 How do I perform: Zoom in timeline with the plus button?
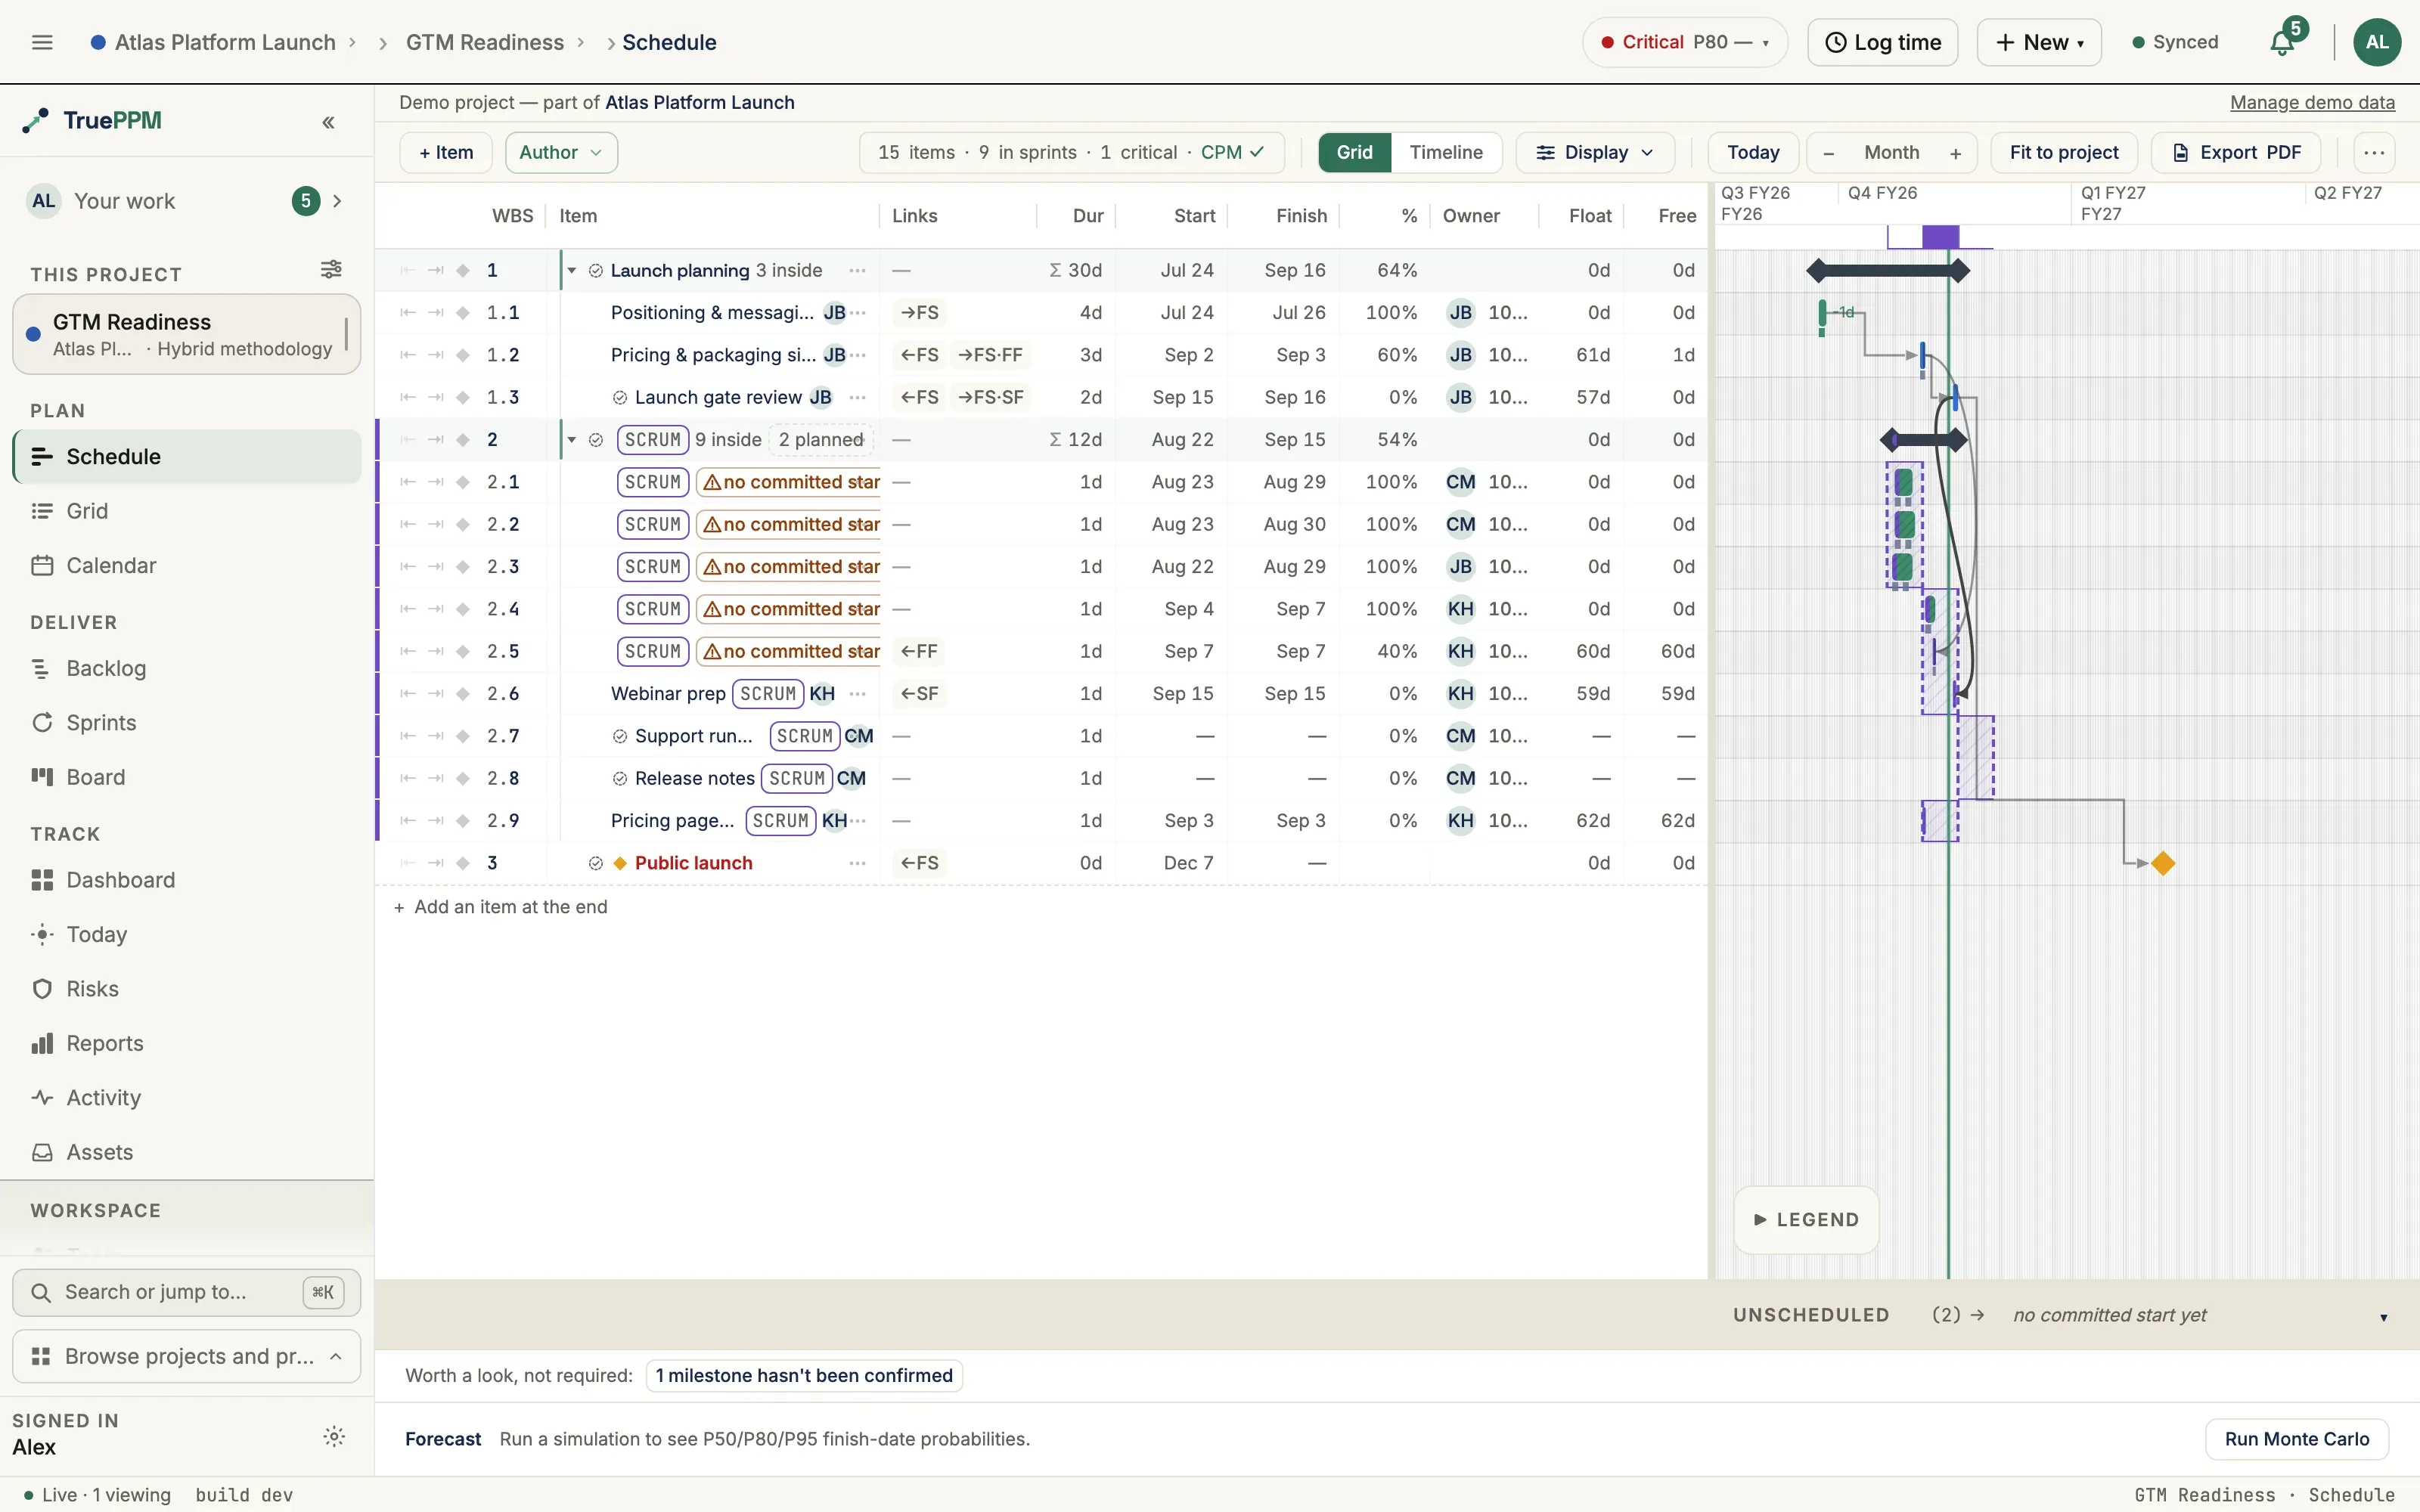point(1955,153)
